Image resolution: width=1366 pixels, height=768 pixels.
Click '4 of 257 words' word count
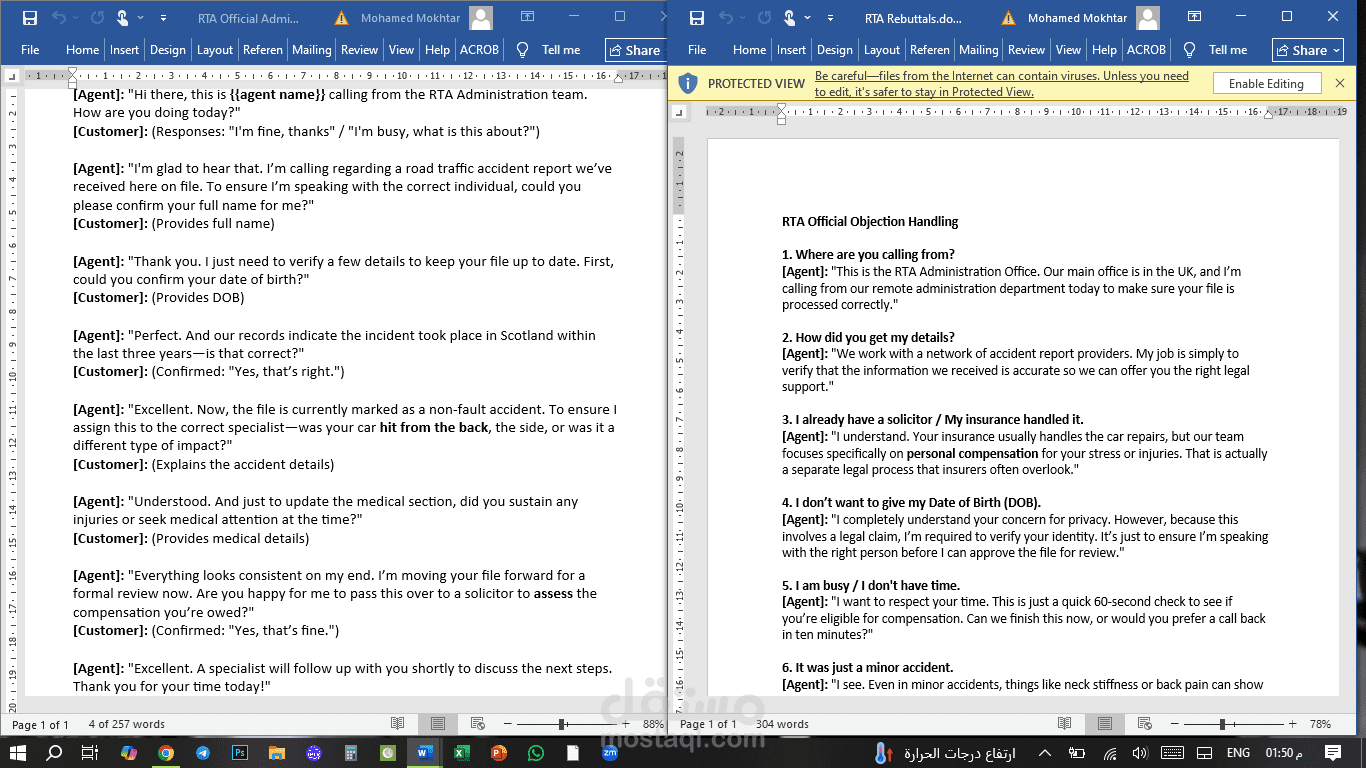click(x=126, y=724)
